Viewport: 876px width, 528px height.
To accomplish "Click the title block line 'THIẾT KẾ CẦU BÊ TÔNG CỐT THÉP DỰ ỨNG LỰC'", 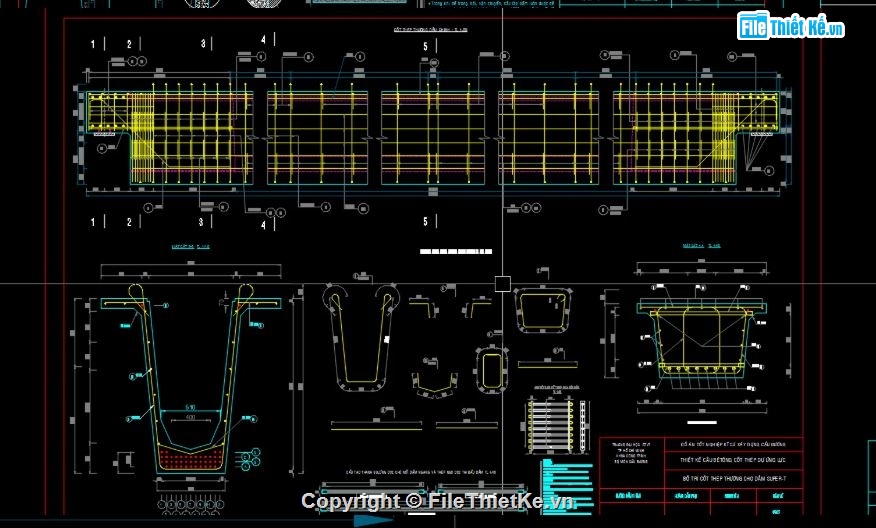I will tap(734, 460).
